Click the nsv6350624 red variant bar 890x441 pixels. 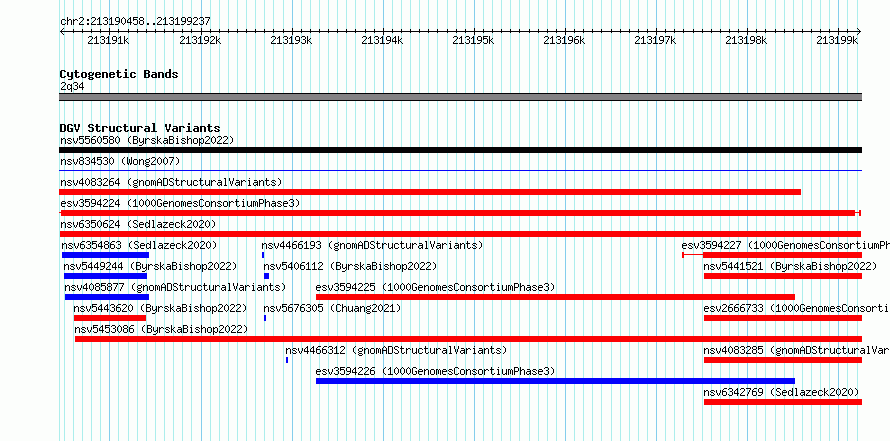460,234
